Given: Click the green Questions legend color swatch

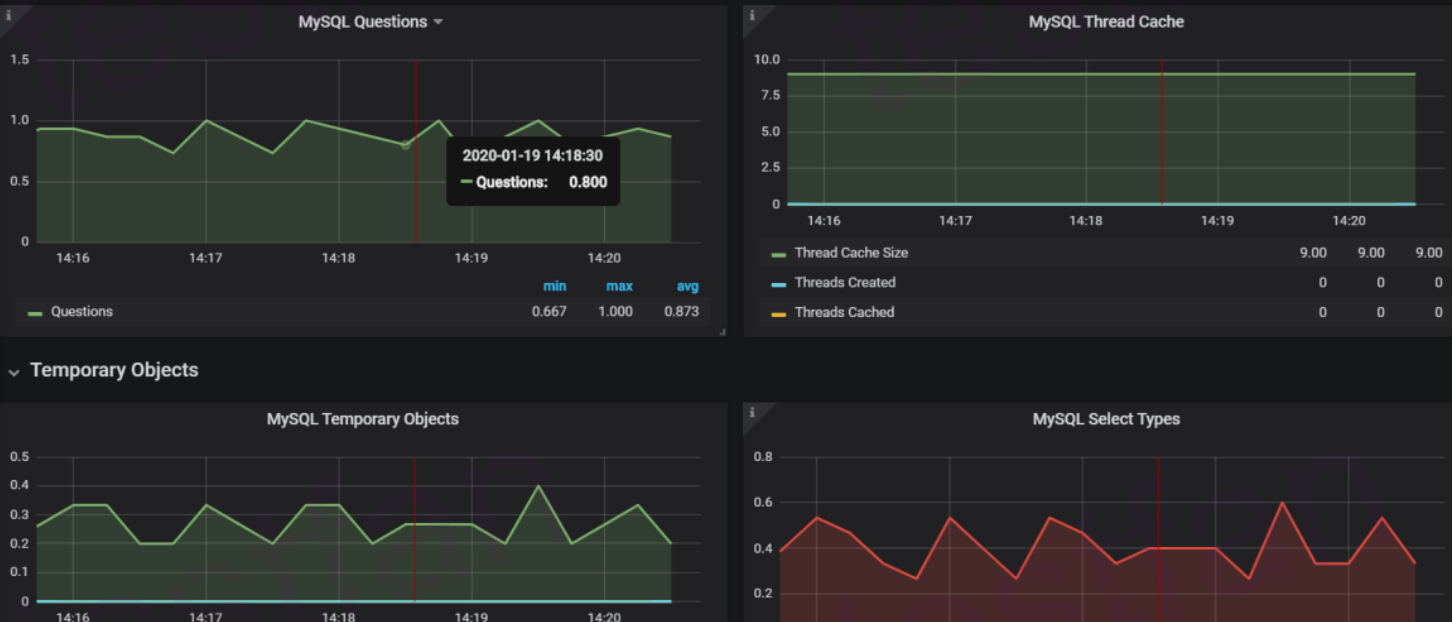Looking at the screenshot, I should click(35, 313).
